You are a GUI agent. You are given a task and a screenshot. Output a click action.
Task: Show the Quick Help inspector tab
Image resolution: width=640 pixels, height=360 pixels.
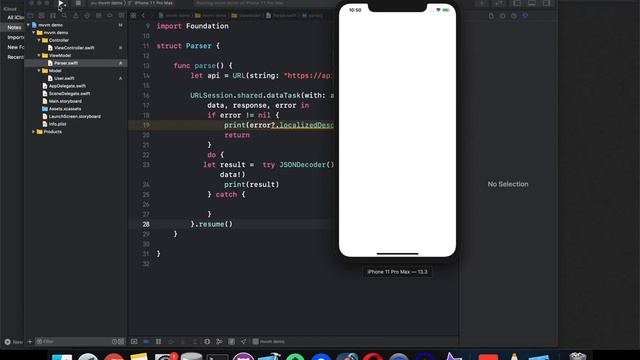tap(514, 16)
